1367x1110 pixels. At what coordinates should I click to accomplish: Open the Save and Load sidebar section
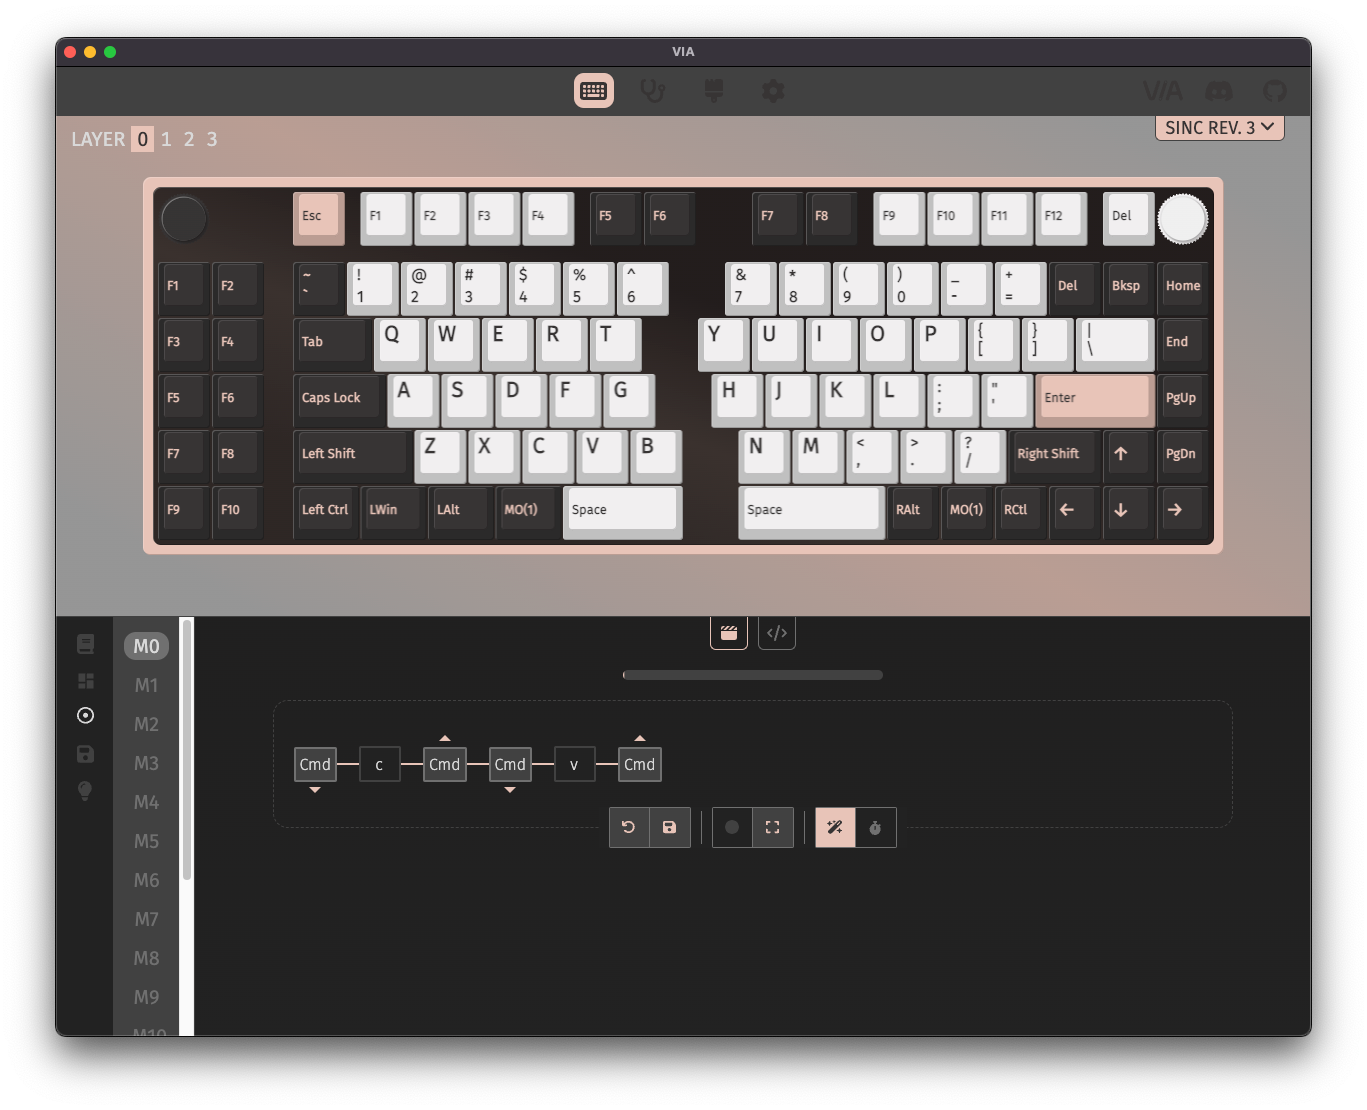[86, 754]
